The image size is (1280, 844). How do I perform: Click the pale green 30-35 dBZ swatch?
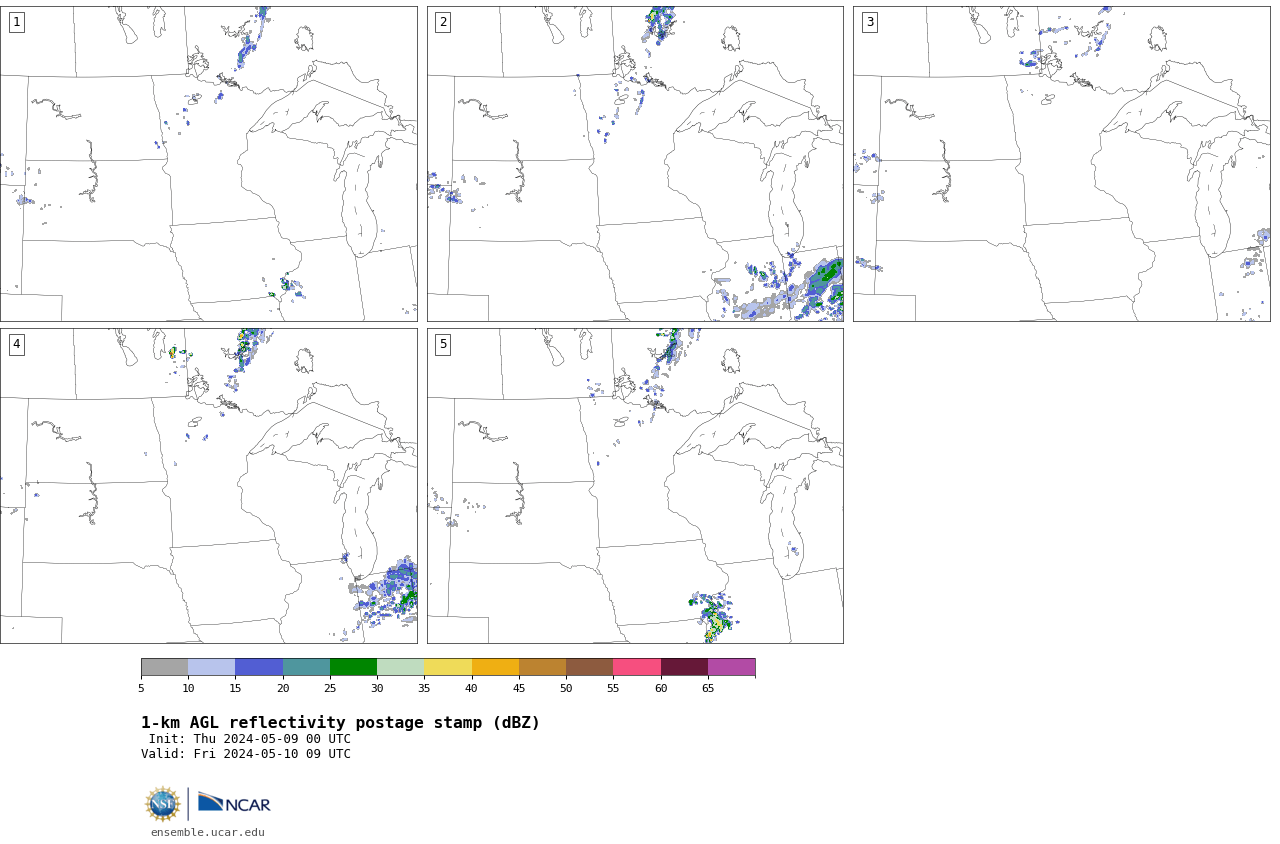tap(401, 667)
